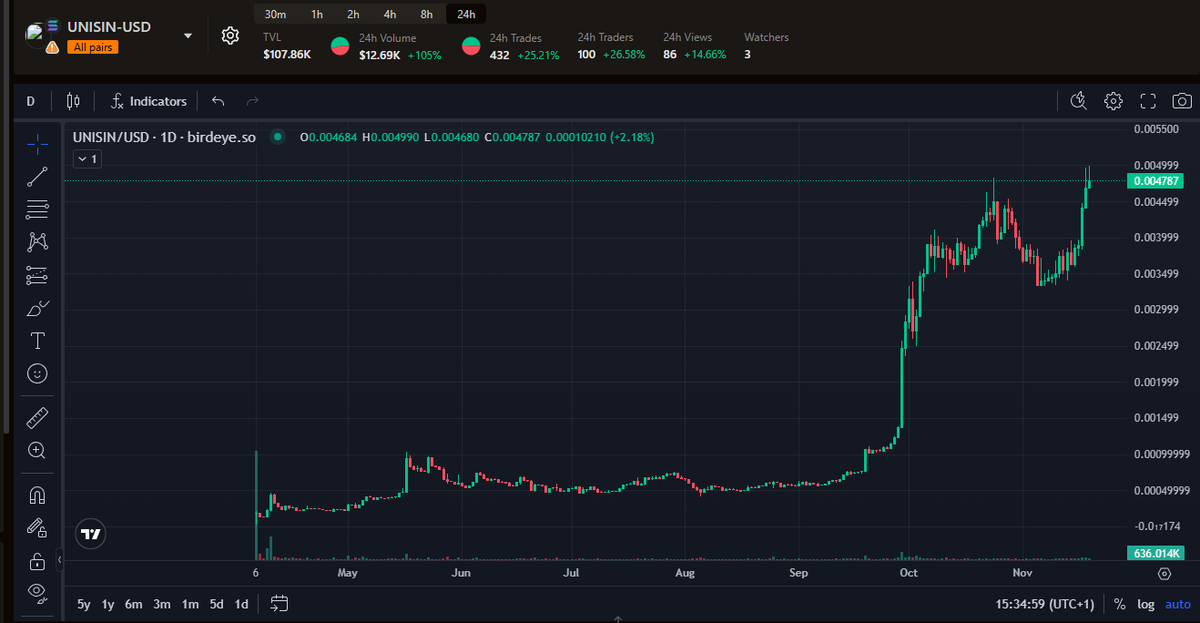Open the emoji icons tool
1200x623 pixels.
[x=37, y=373]
